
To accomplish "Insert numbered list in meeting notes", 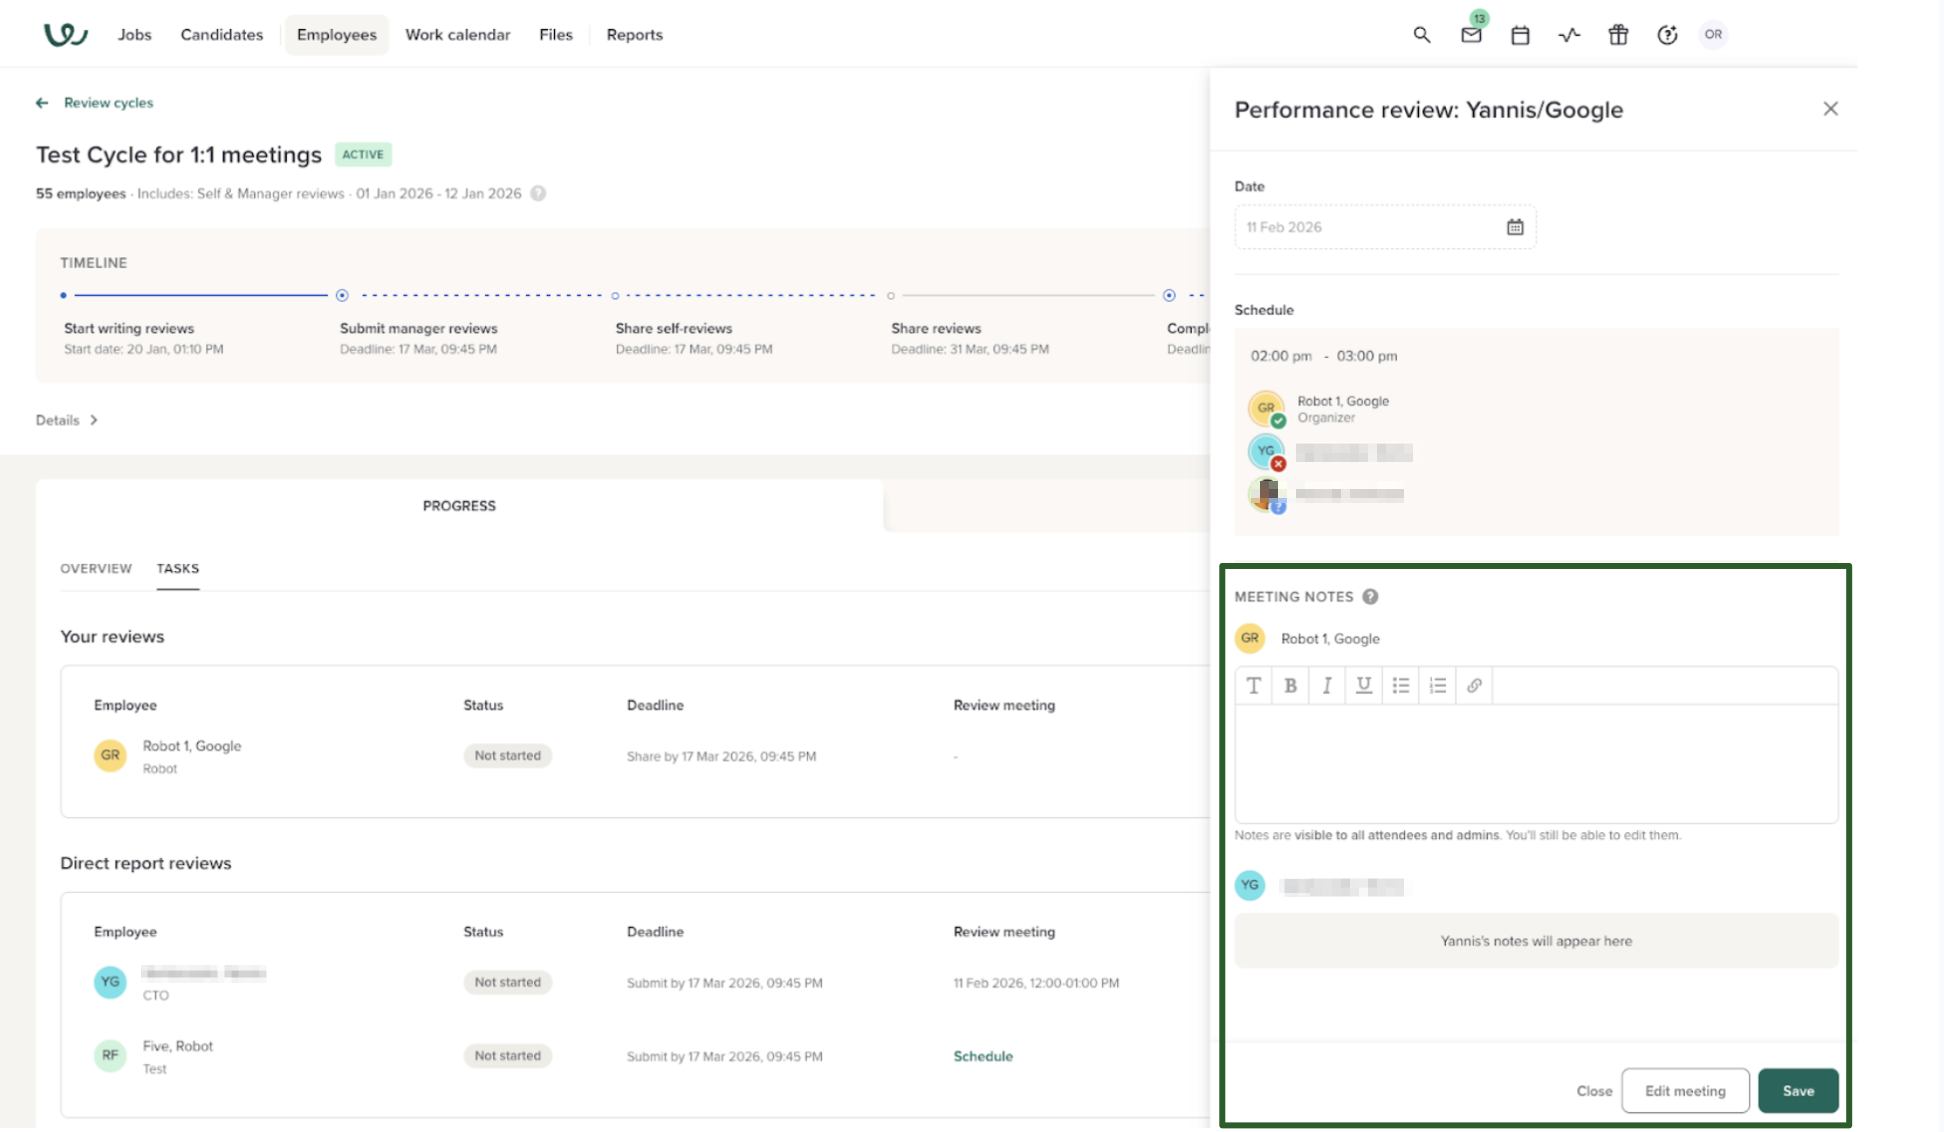I will click(x=1437, y=685).
